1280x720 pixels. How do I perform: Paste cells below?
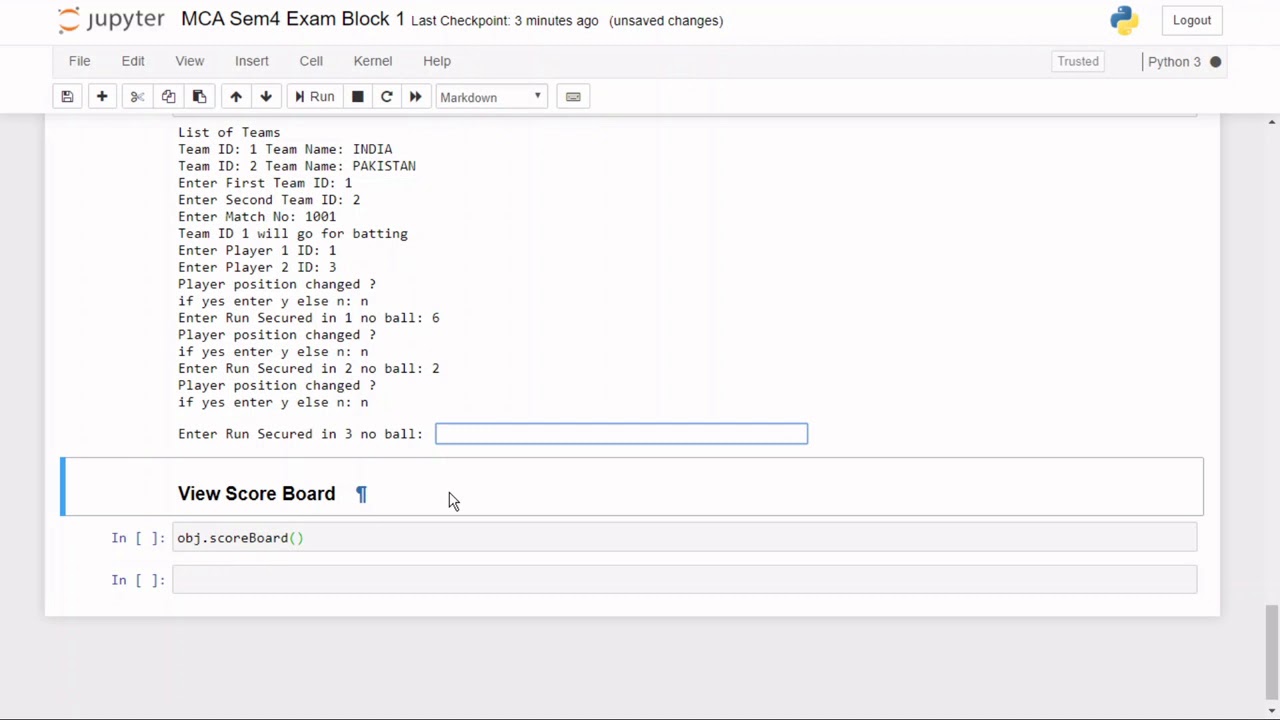199,97
